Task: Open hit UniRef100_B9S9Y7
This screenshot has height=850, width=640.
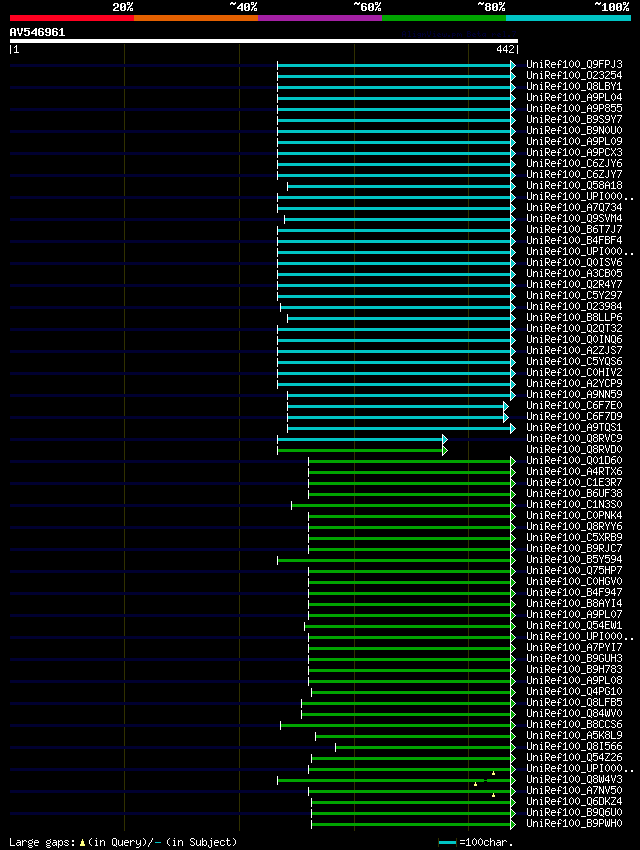Action: pos(574,119)
